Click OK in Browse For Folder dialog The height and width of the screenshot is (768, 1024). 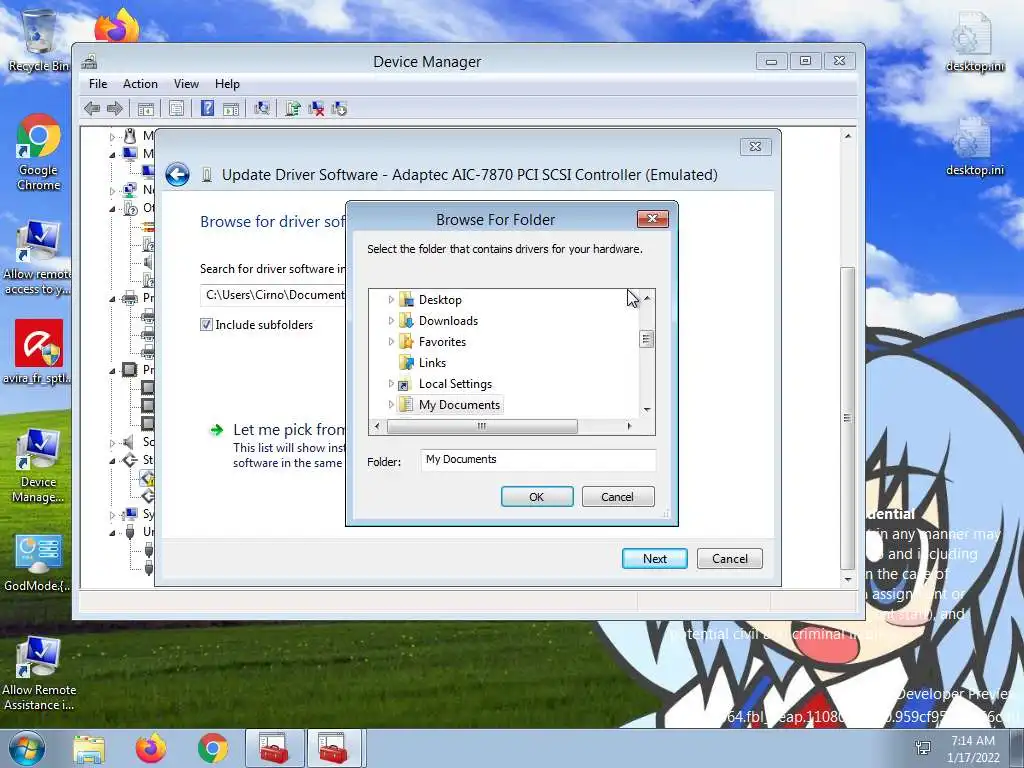(x=537, y=497)
